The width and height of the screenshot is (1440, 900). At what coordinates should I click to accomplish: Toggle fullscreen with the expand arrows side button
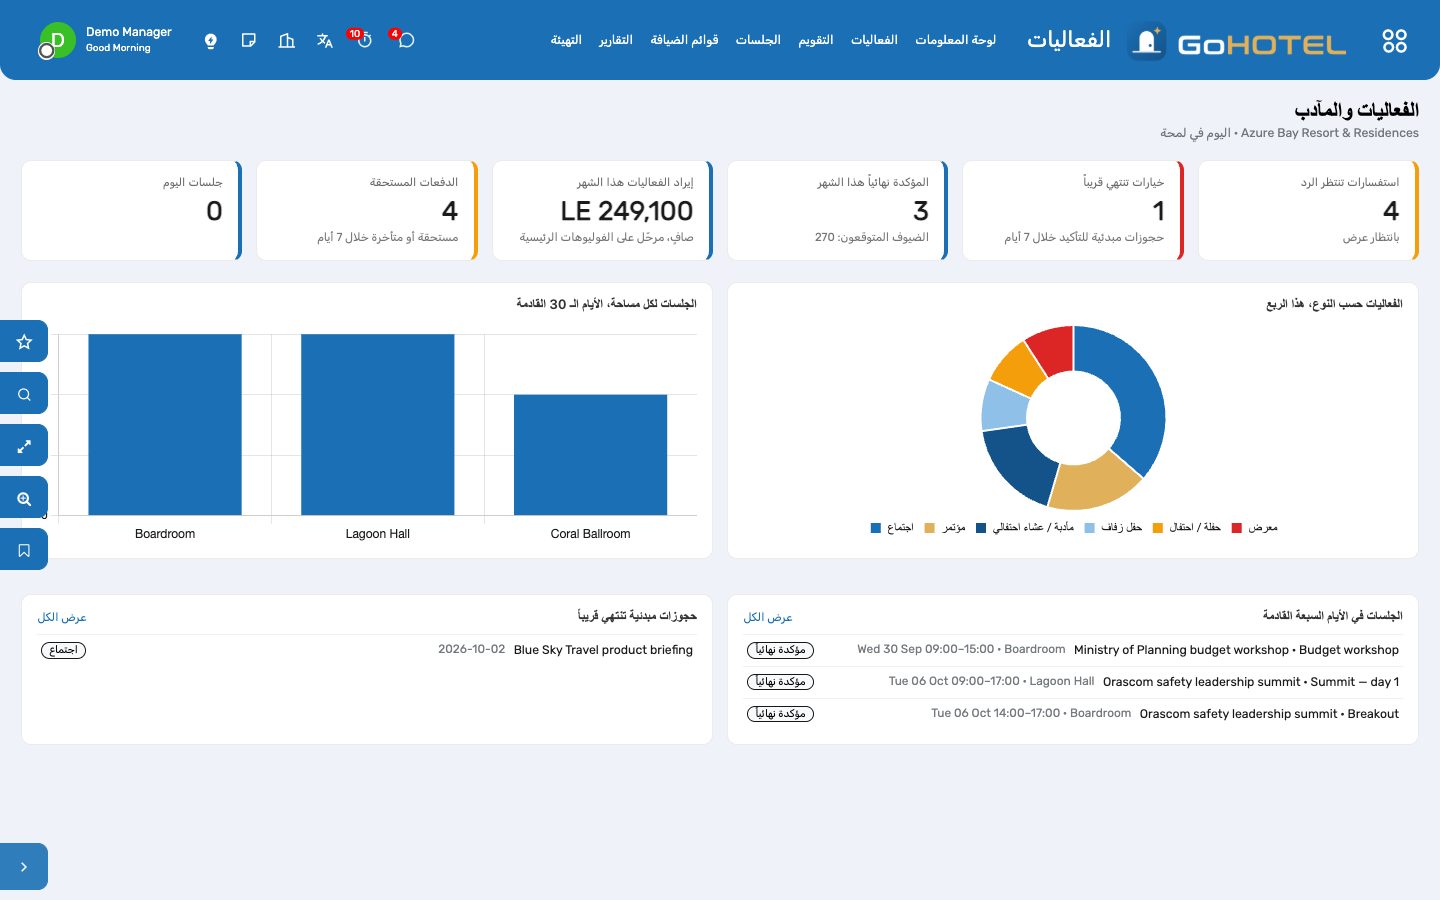point(24,446)
